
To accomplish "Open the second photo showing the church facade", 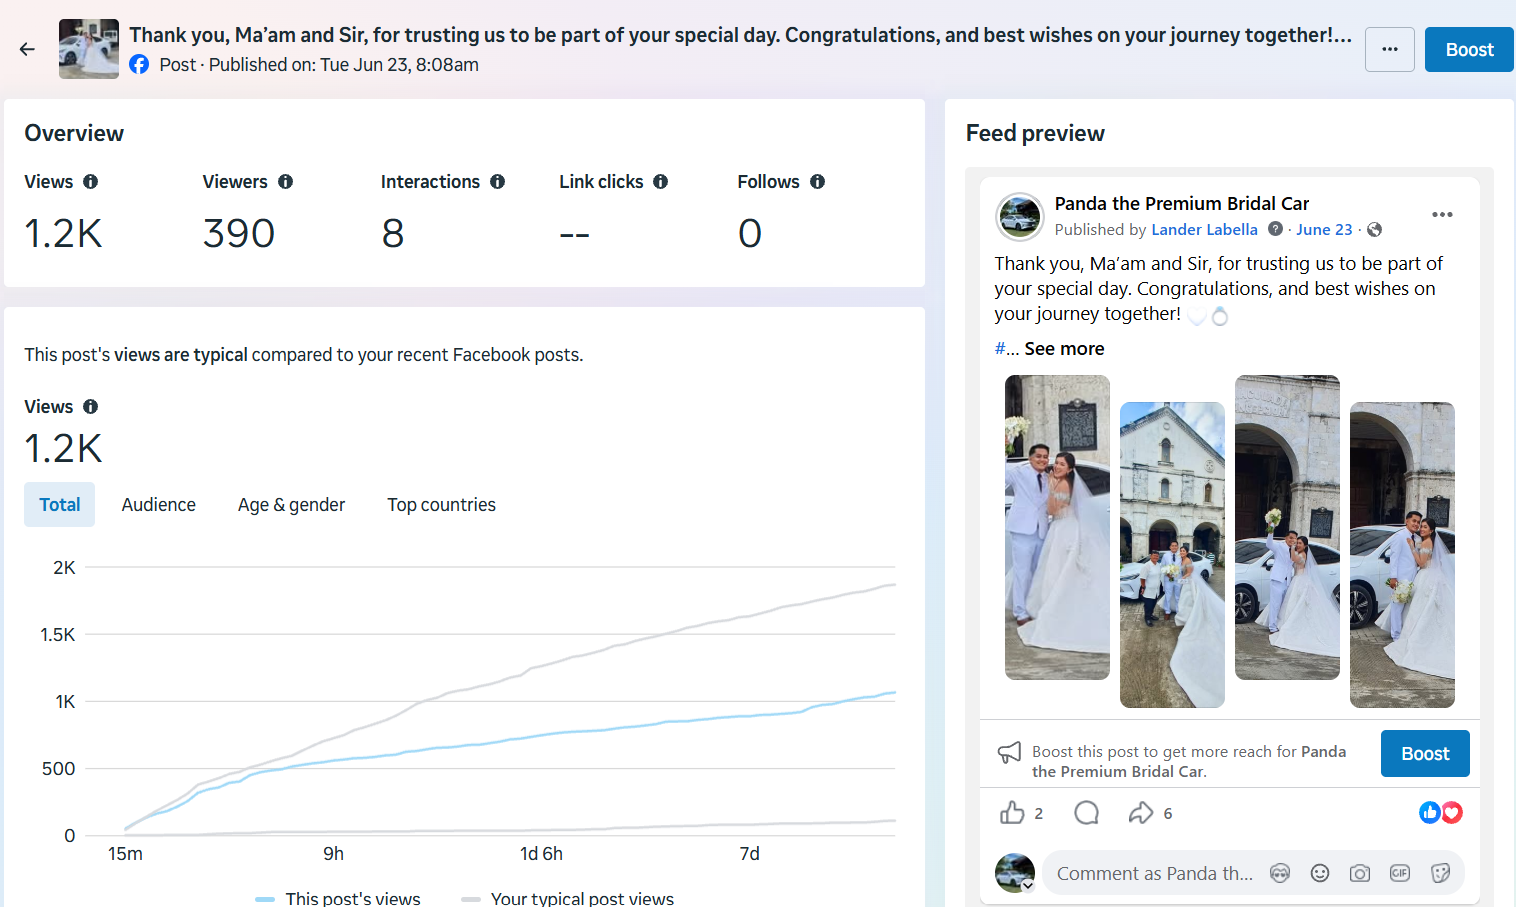I will [x=1172, y=555].
